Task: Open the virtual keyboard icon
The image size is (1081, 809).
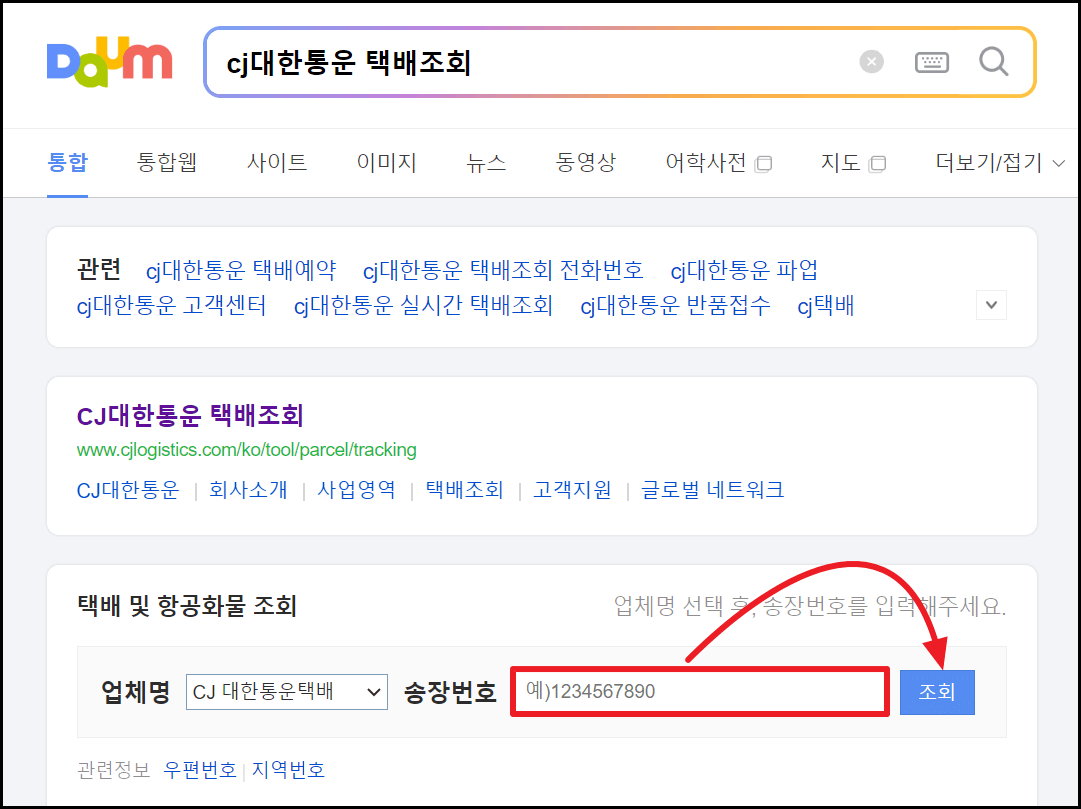Action: click(x=931, y=62)
